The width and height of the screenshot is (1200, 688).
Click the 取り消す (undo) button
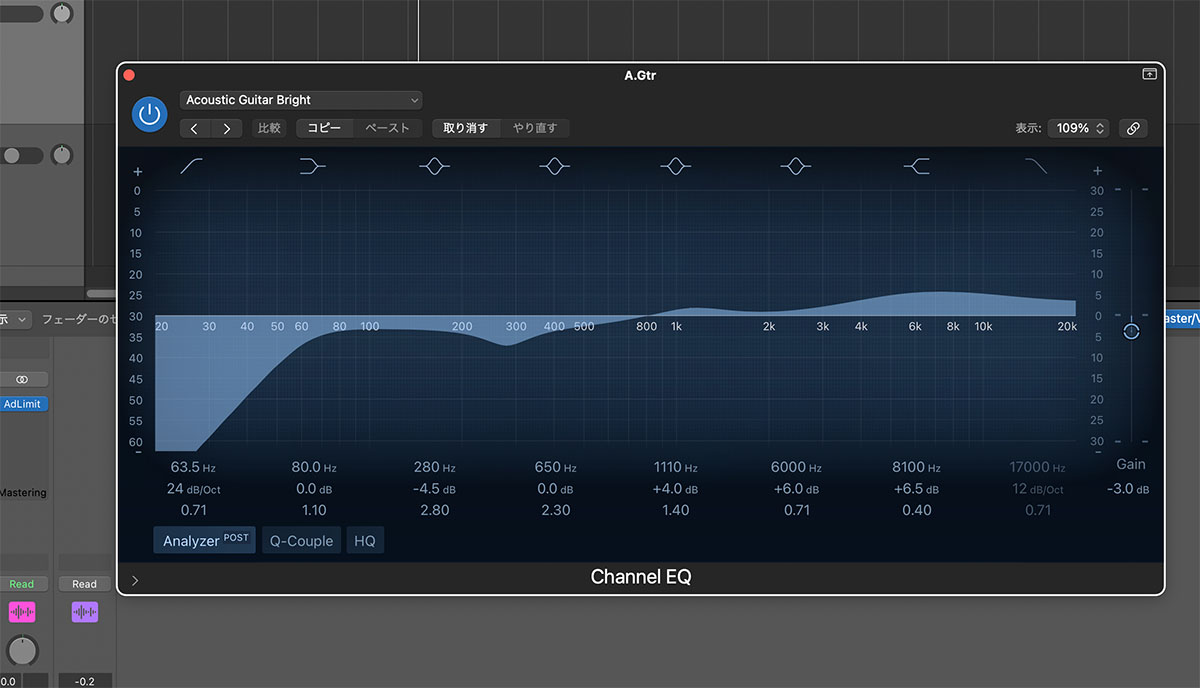[x=465, y=128]
